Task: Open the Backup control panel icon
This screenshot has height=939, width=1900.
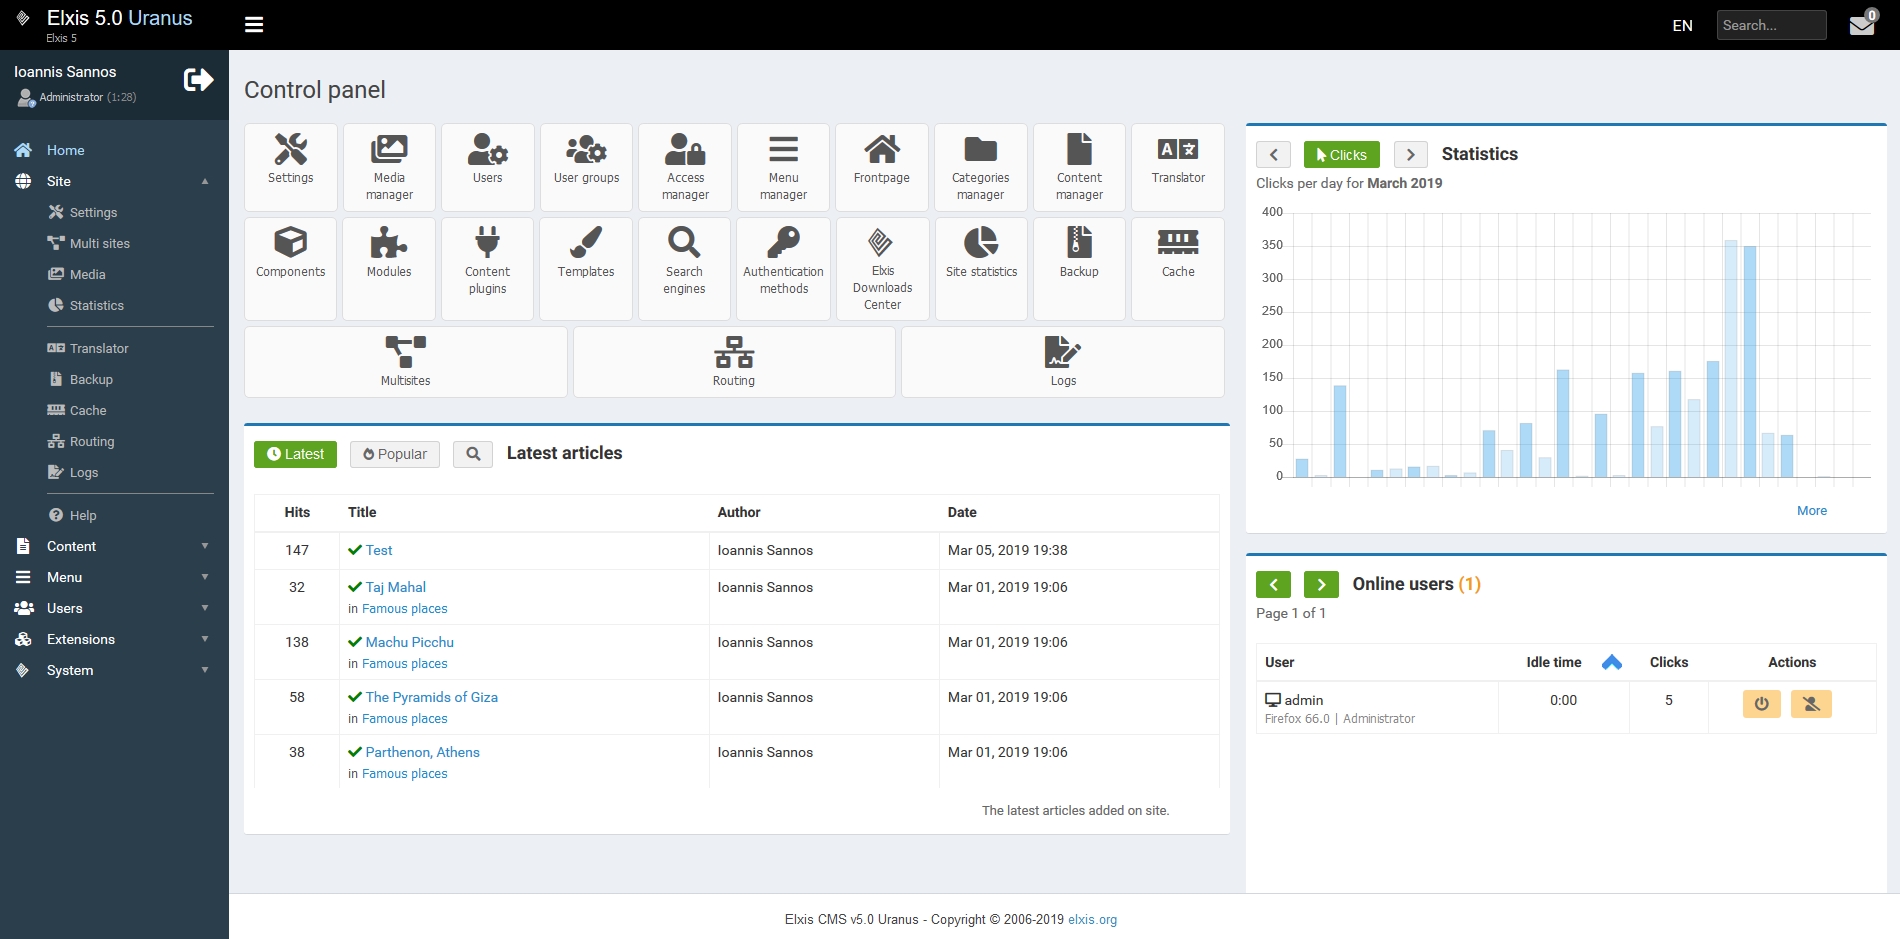Action: pos(1079,269)
